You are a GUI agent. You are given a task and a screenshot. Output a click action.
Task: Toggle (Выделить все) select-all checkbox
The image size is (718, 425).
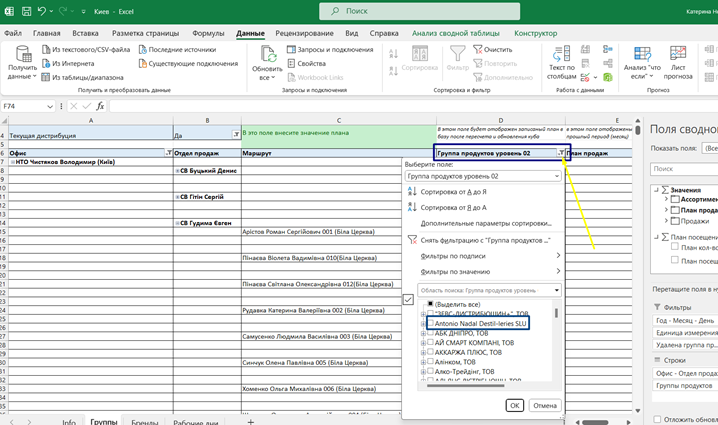pyautogui.click(x=430, y=304)
